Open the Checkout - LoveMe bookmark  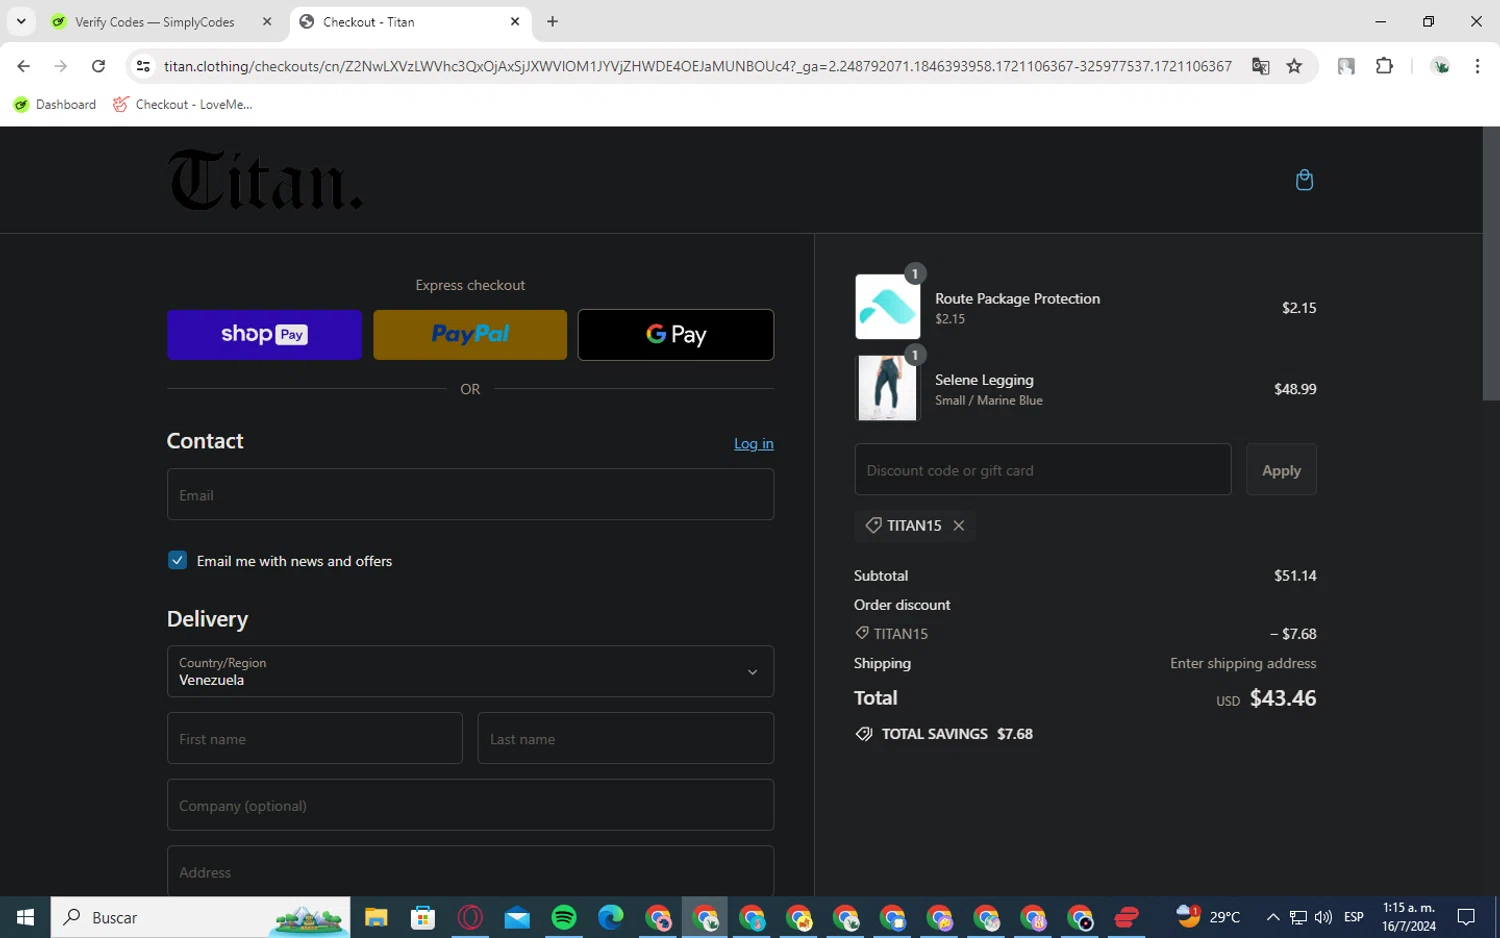point(182,104)
